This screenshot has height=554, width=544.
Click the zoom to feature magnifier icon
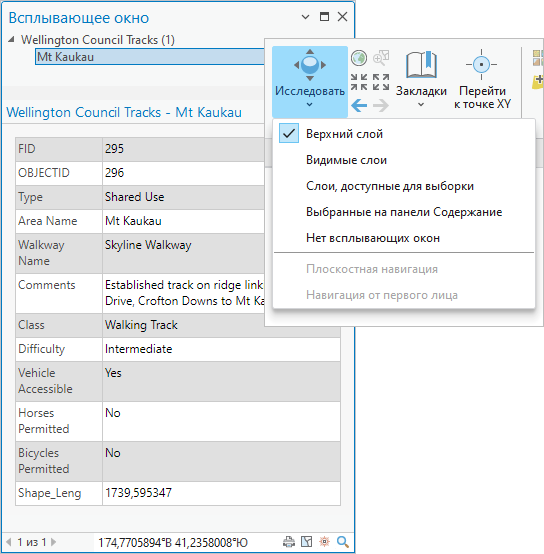click(342, 542)
